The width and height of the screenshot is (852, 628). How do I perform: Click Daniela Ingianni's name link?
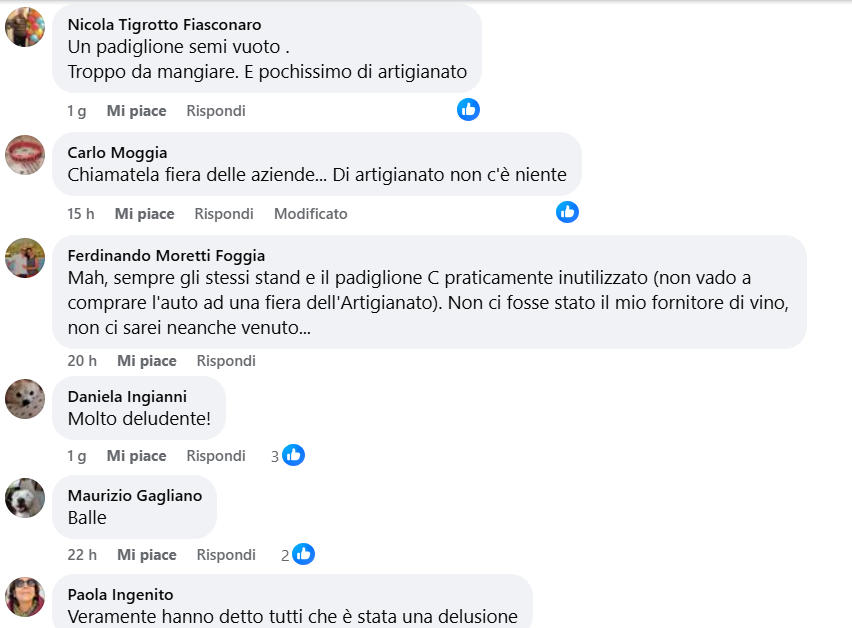click(127, 396)
